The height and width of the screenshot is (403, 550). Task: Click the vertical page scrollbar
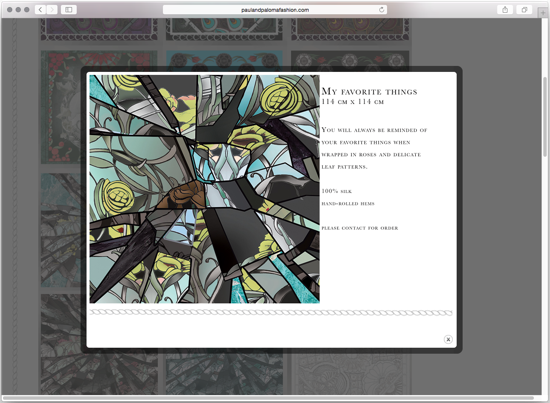coord(545,117)
